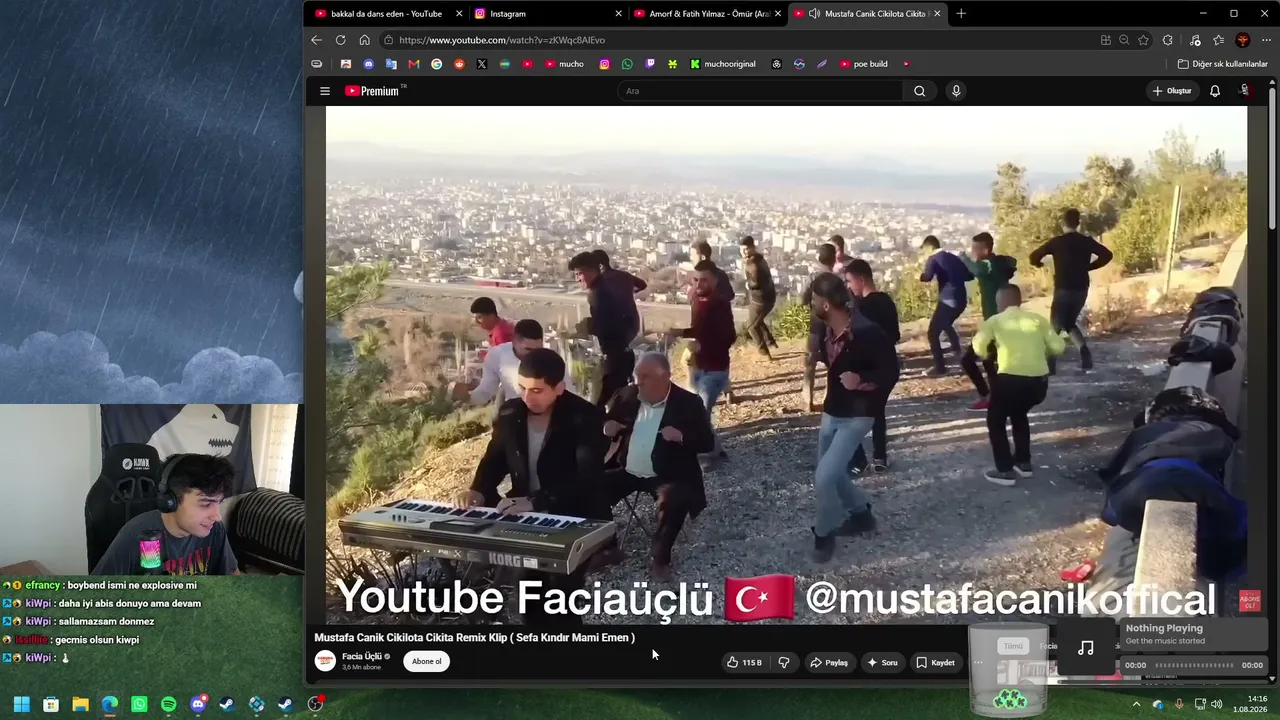This screenshot has height=720, width=1280.
Task: Select the chat message 'gecmis olsun kiwpi'
Action: [97, 640]
